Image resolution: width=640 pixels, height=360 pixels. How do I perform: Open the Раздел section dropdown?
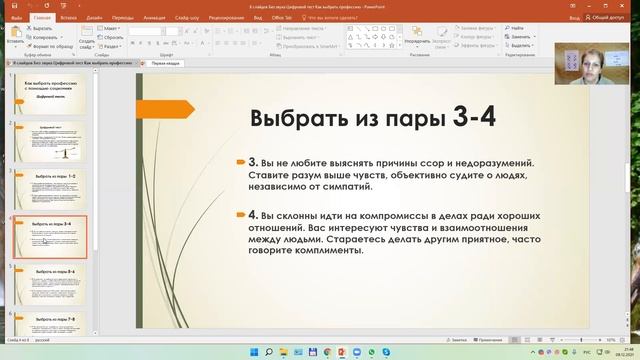point(110,46)
